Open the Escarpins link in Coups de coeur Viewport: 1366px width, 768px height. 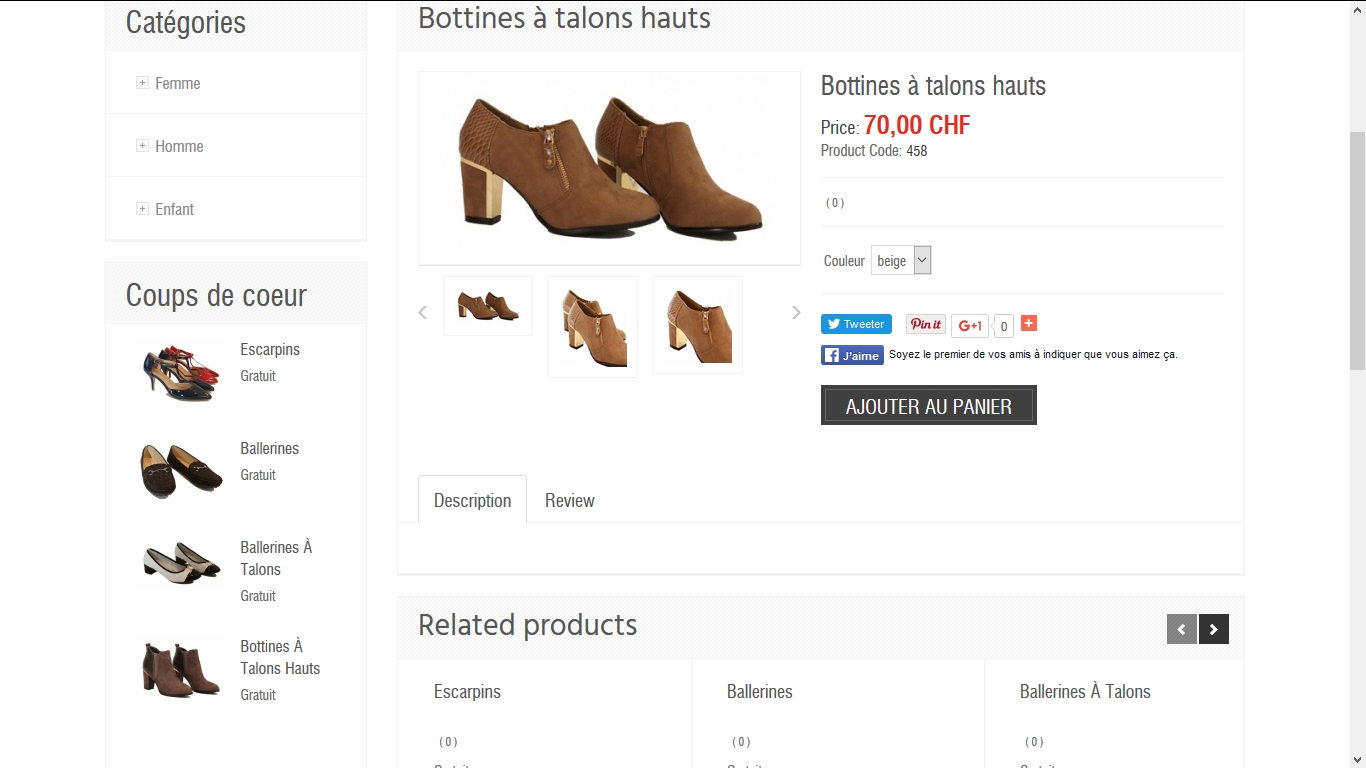coord(270,349)
